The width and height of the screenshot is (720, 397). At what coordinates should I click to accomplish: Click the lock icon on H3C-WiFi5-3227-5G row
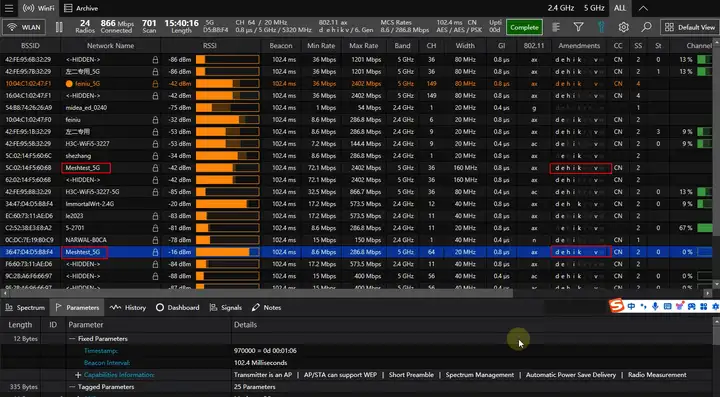click(155, 192)
